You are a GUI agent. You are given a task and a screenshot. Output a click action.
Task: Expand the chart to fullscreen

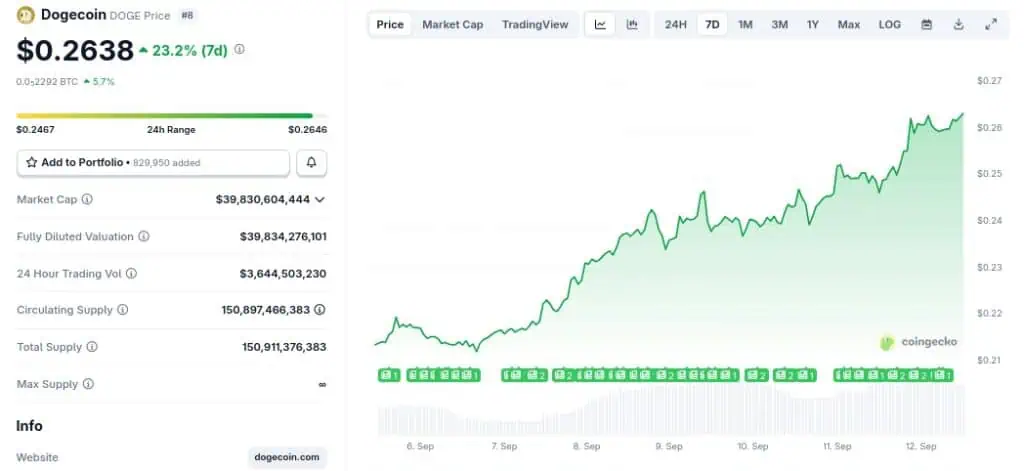(x=991, y=25)
